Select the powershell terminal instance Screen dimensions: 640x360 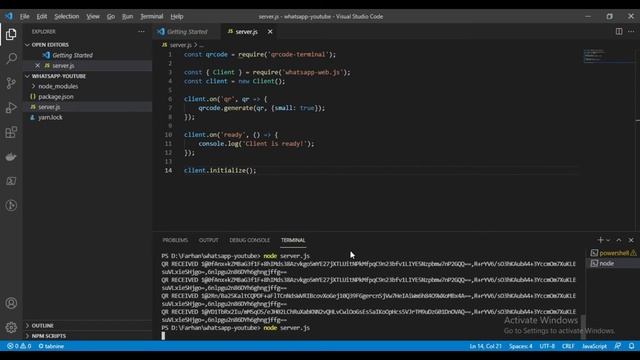point(613,253)
